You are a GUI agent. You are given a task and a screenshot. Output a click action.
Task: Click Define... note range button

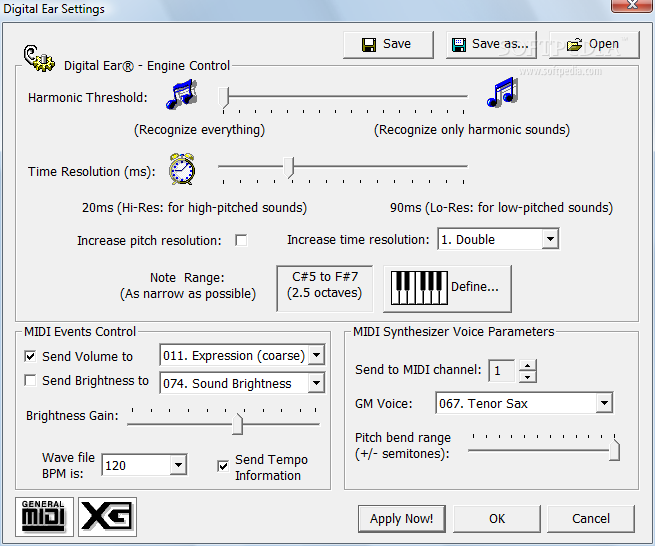pos(447,289)
